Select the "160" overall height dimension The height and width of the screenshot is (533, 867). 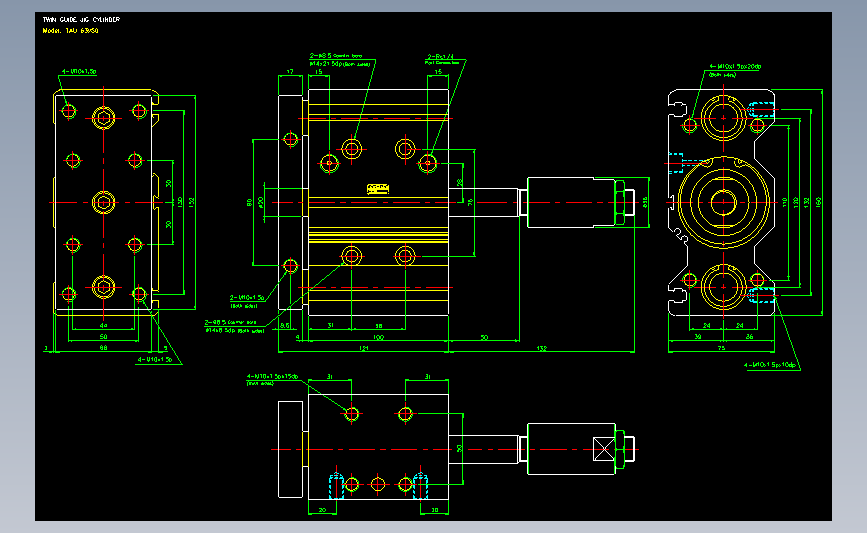[x=818, y=202]
